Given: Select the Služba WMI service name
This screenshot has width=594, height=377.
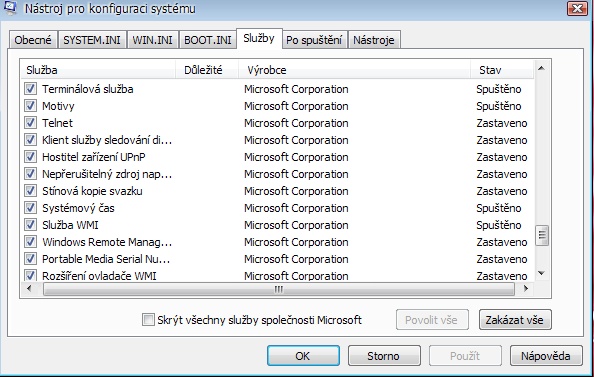Looking at the screenshot, I should 70,225.
